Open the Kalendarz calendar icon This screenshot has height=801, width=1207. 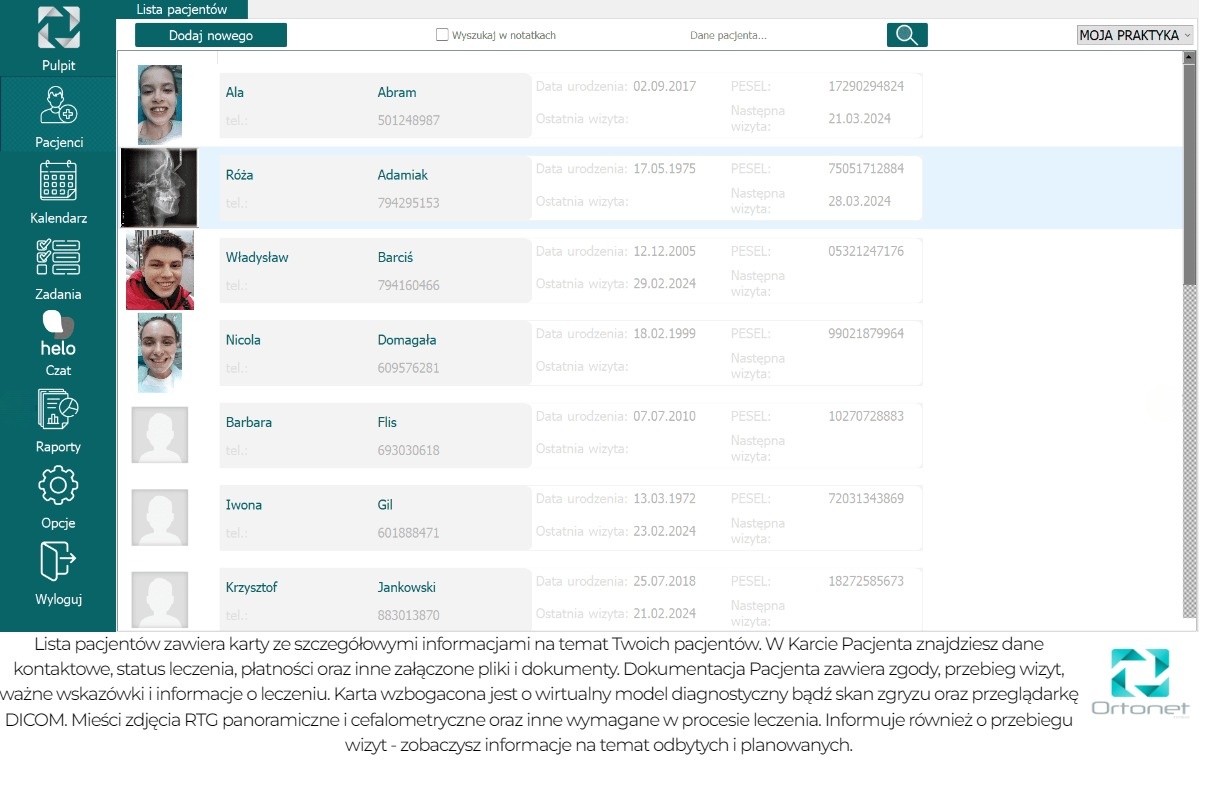58,181
